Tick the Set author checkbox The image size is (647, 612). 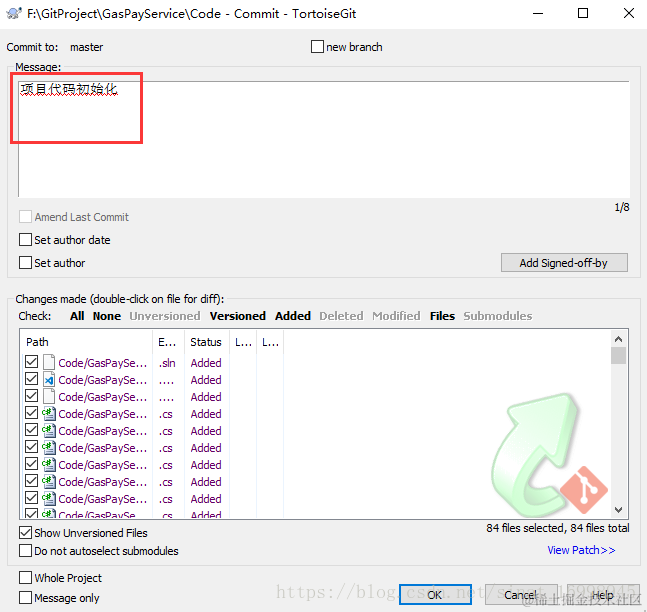tap(25, 262)
